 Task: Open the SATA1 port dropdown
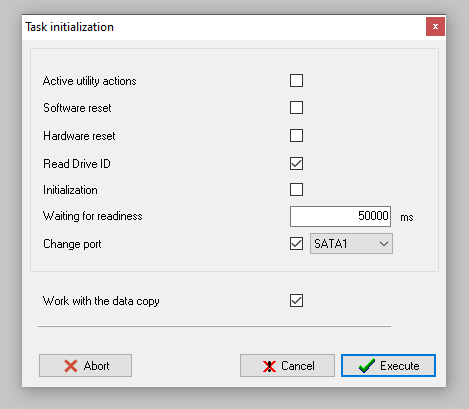[351, 244]
